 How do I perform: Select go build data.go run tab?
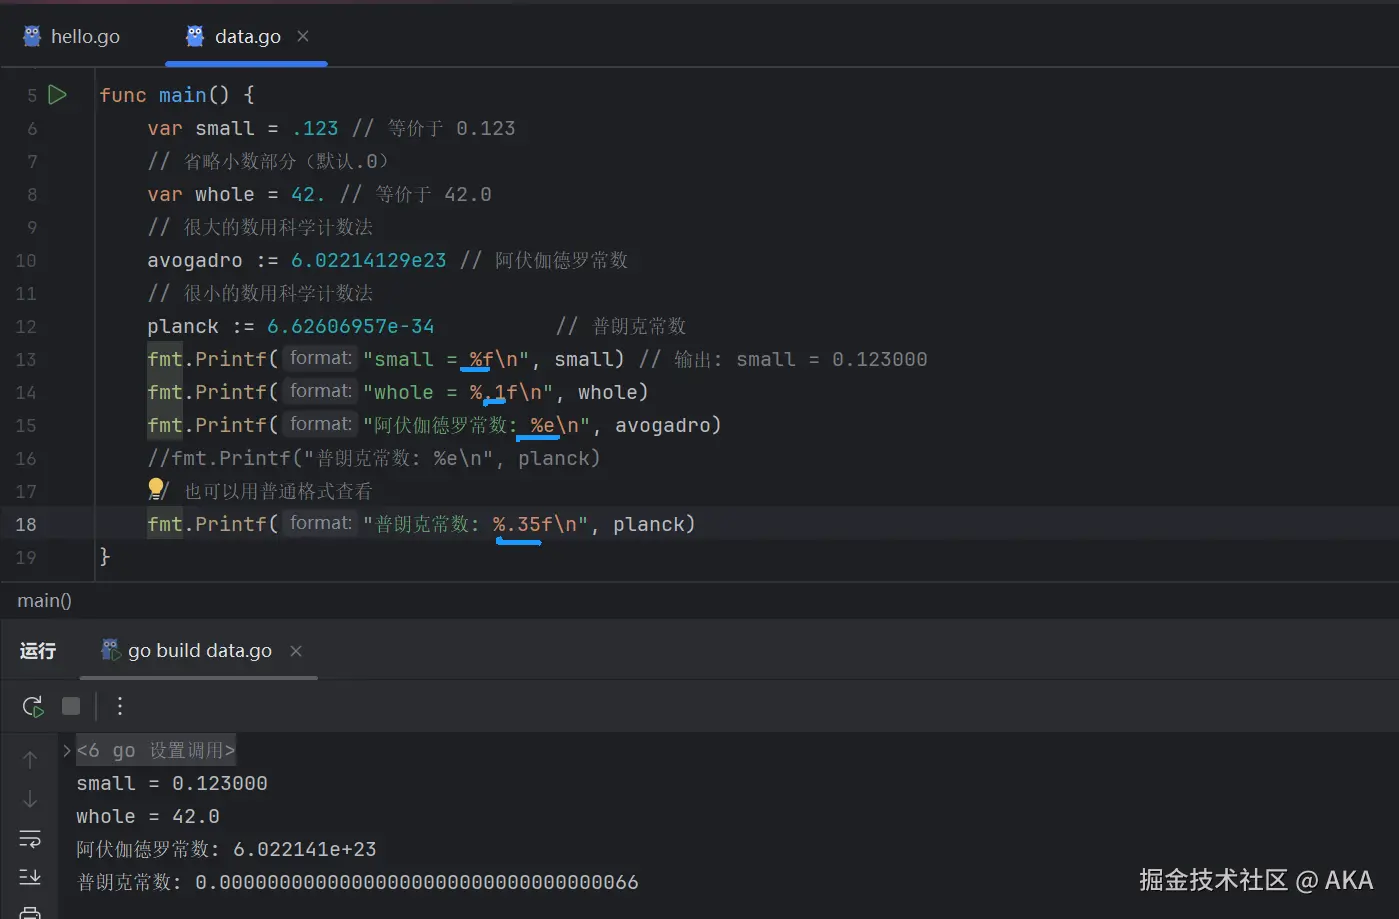pos(199,651)
